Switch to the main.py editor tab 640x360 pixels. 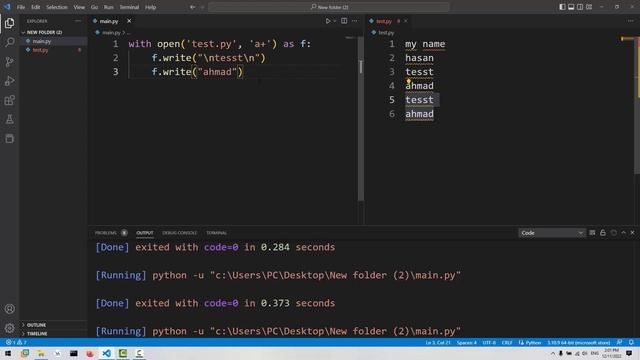[109, 21]
